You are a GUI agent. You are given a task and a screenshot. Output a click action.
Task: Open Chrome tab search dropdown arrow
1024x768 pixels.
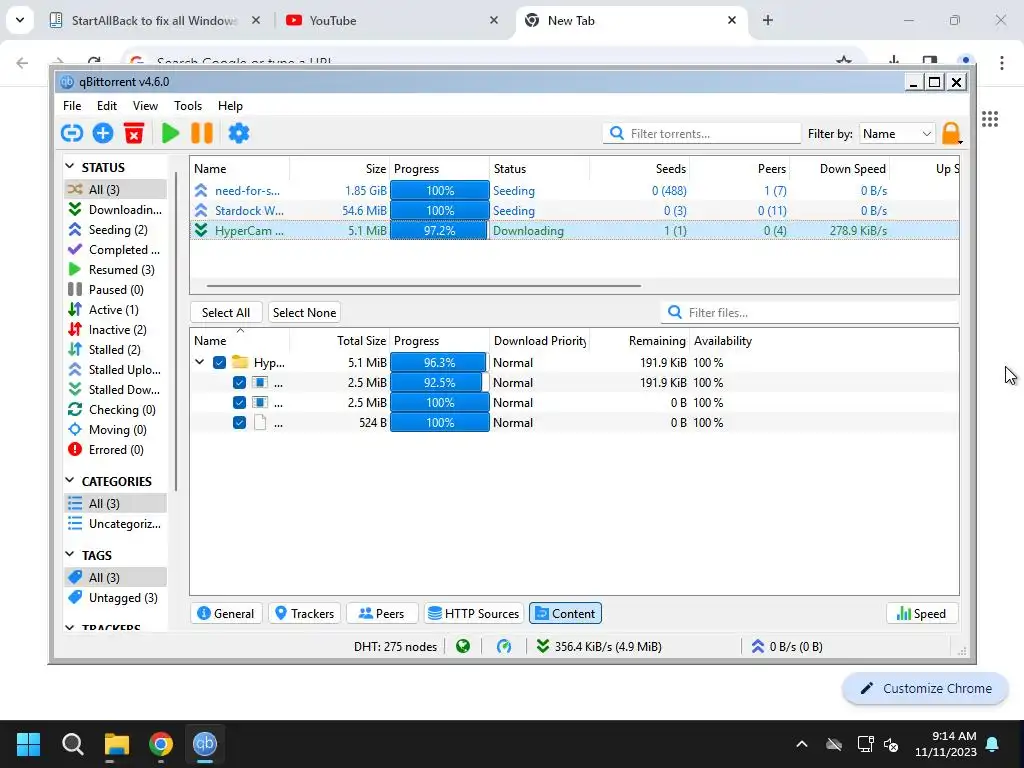click(x=20, y=20)
